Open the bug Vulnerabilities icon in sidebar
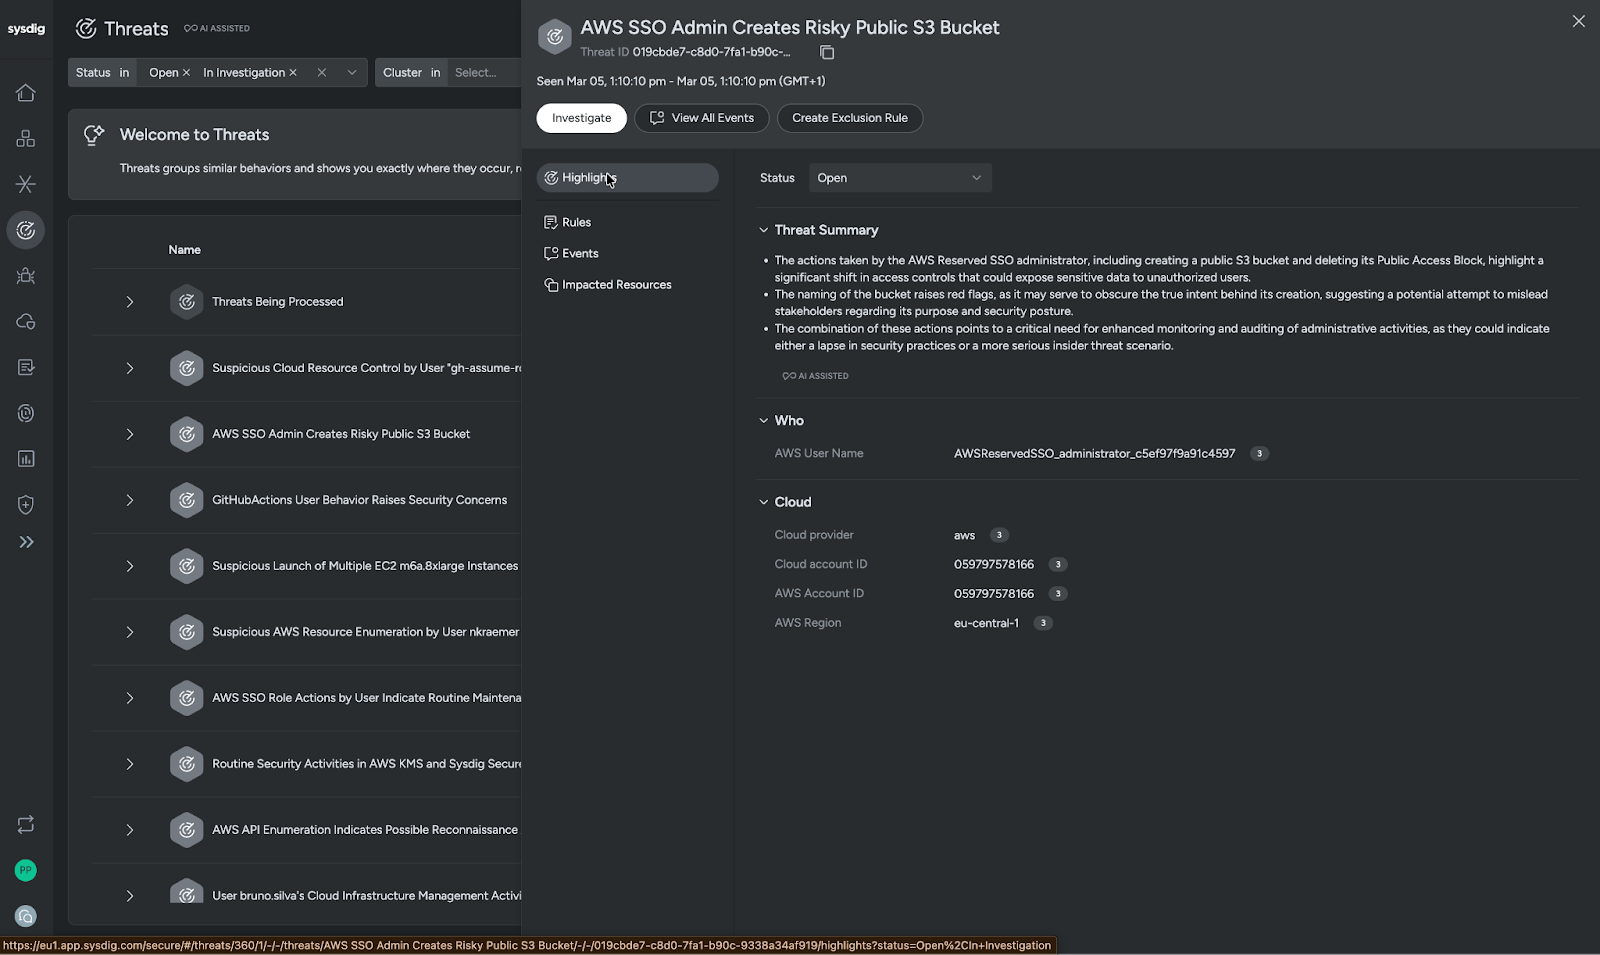 (26, 276)
